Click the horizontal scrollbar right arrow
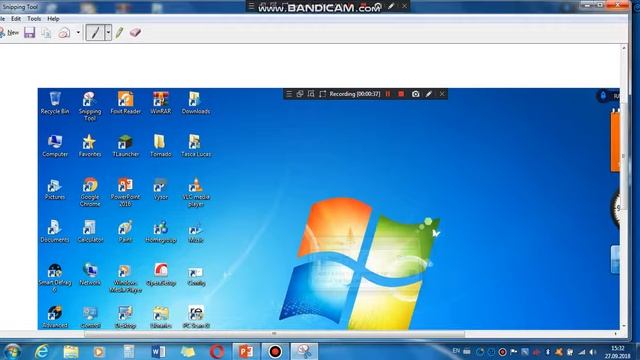 [616, 333]
